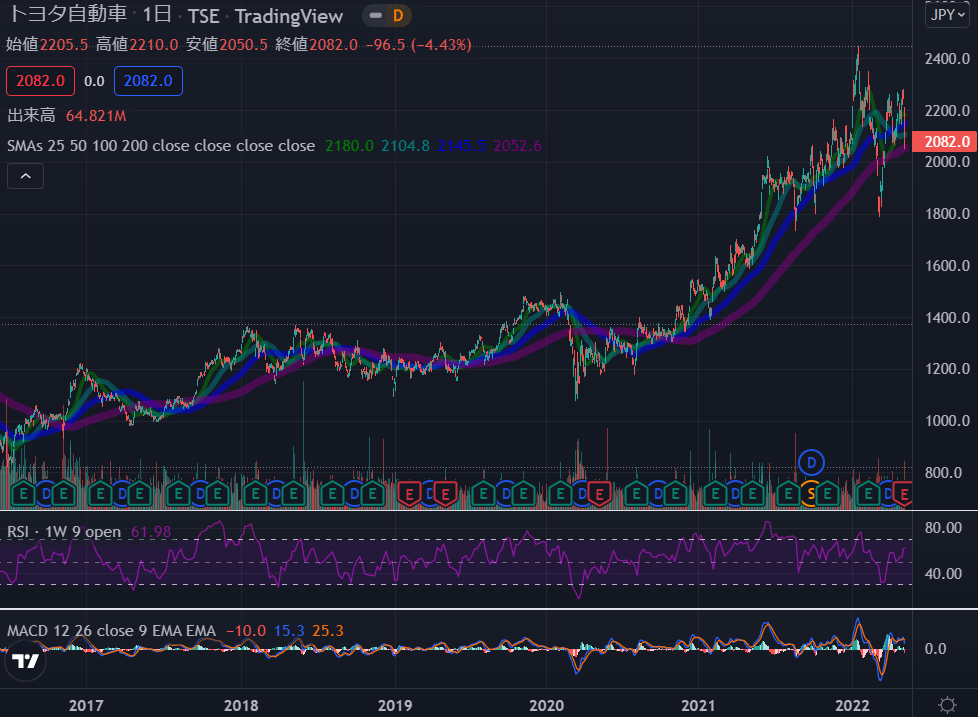Click the volume value 64.821M
The height and width of the screenshot is (717, 978).
coord(96,116)
